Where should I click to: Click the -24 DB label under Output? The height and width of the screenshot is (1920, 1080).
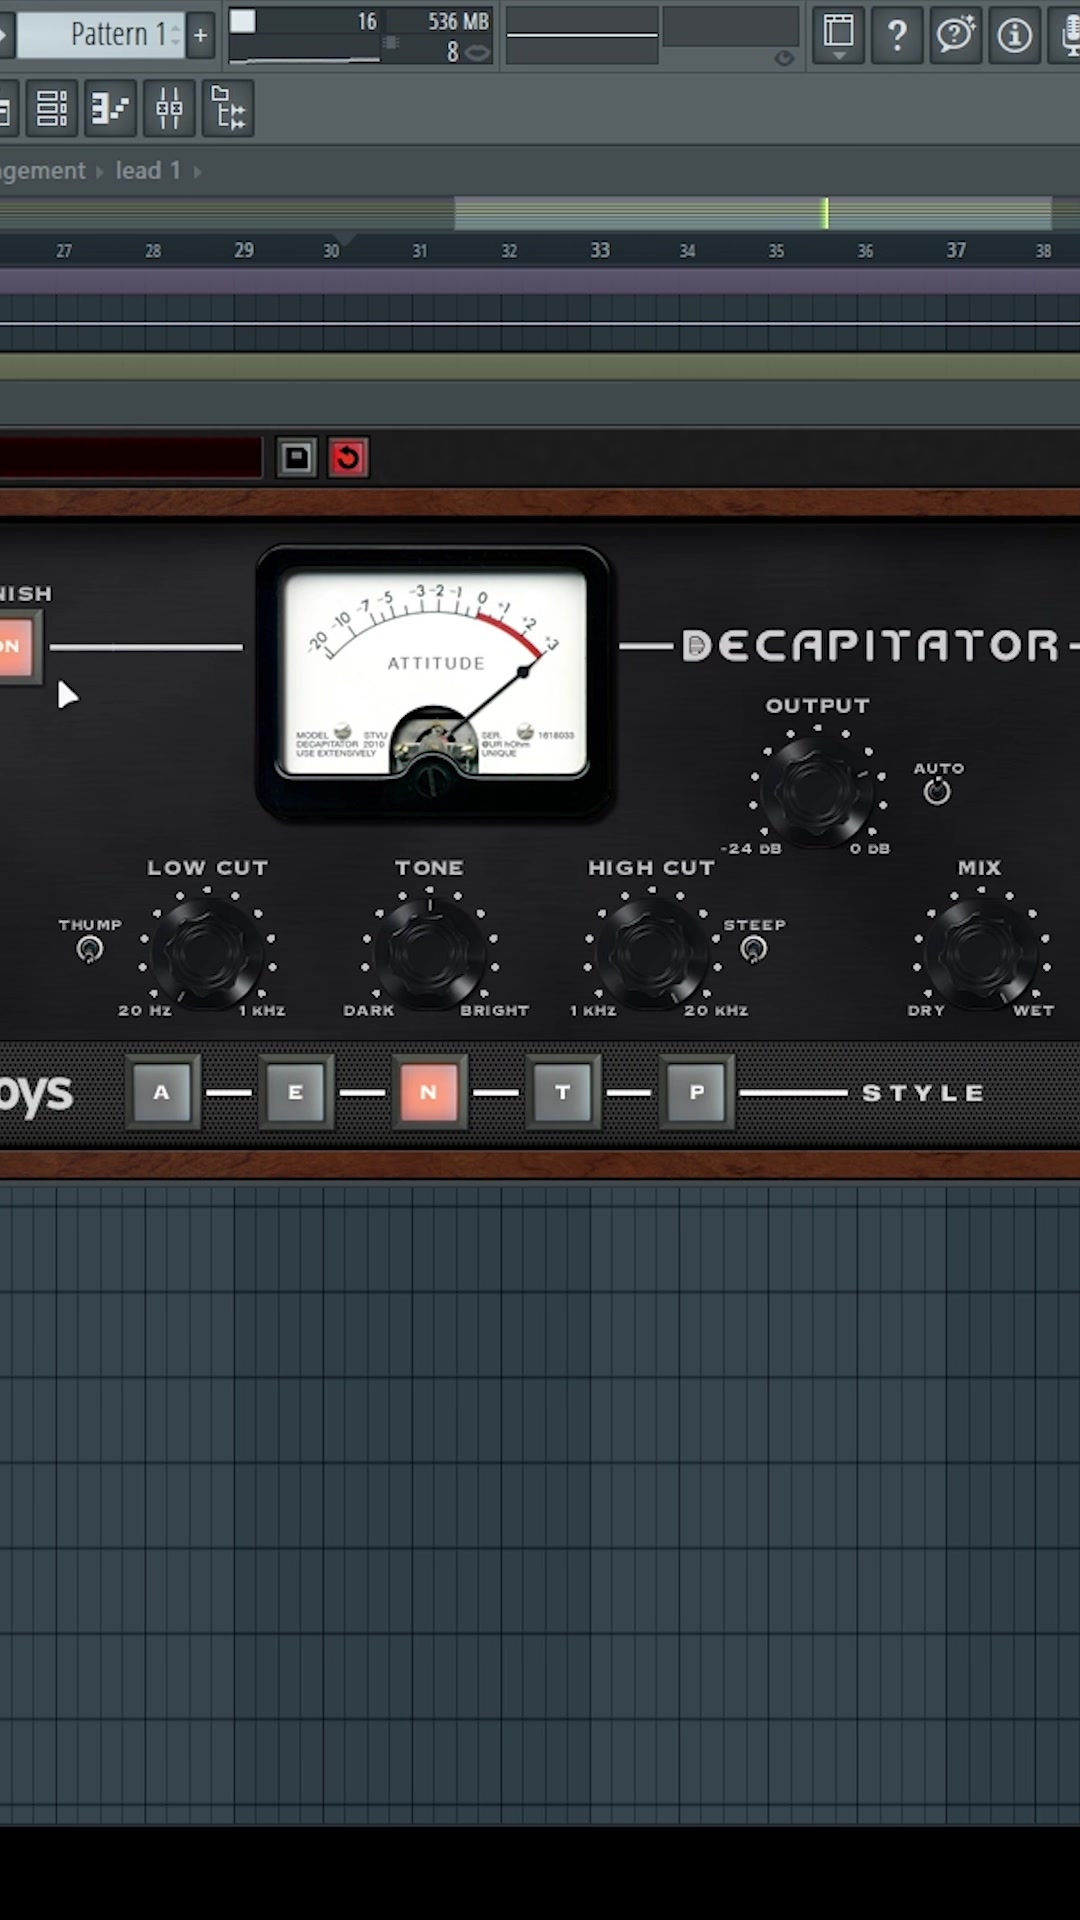click(x=751, y=848)
